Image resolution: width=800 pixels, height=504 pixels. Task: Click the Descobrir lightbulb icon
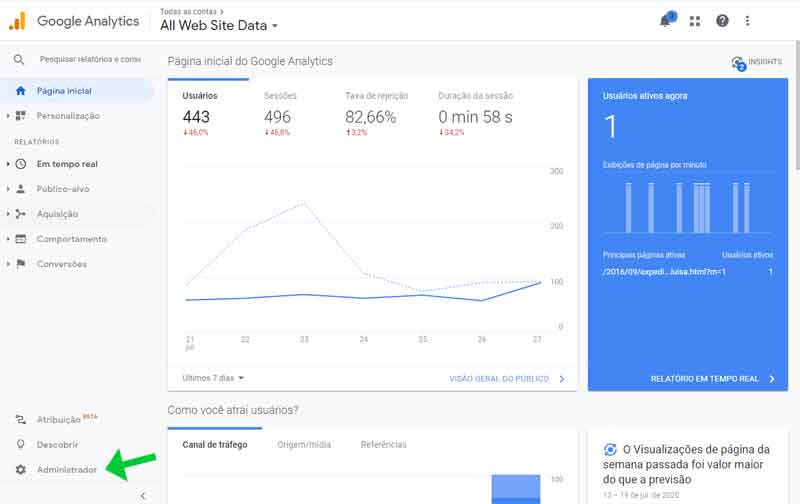pyautogui.click(x=20, y=444)
